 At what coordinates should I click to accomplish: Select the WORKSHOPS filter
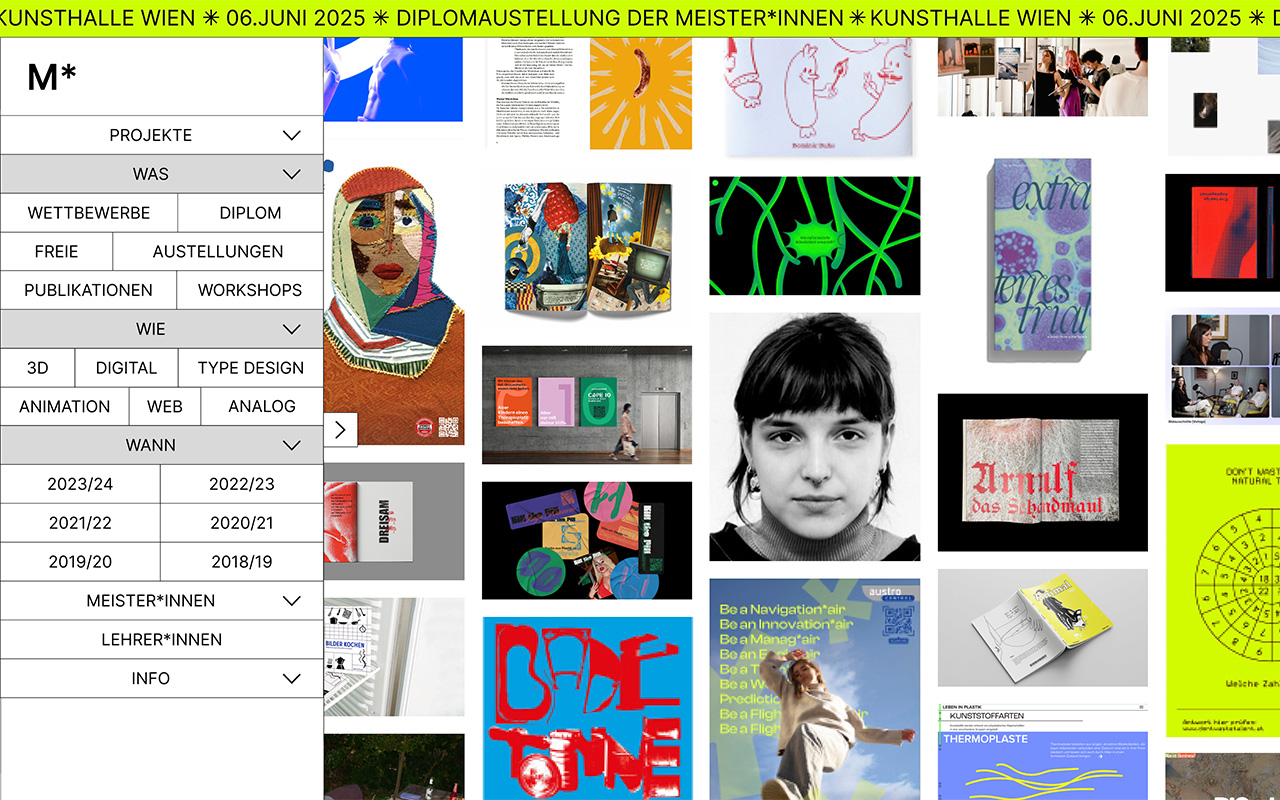pos(250,290)
